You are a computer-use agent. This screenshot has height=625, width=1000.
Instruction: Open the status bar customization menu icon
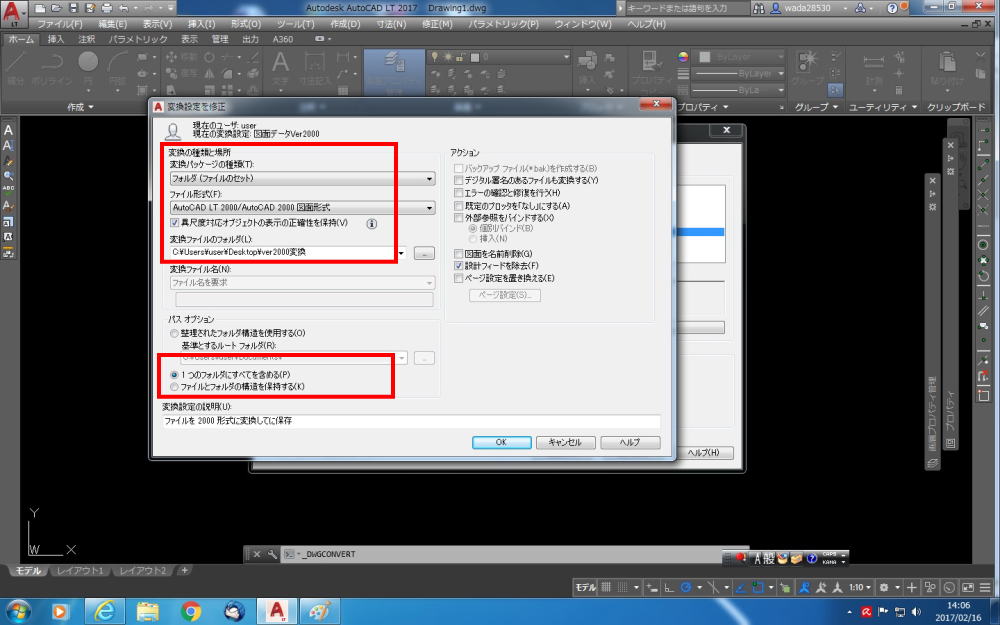pyautogui.click(x=985, y=587)
